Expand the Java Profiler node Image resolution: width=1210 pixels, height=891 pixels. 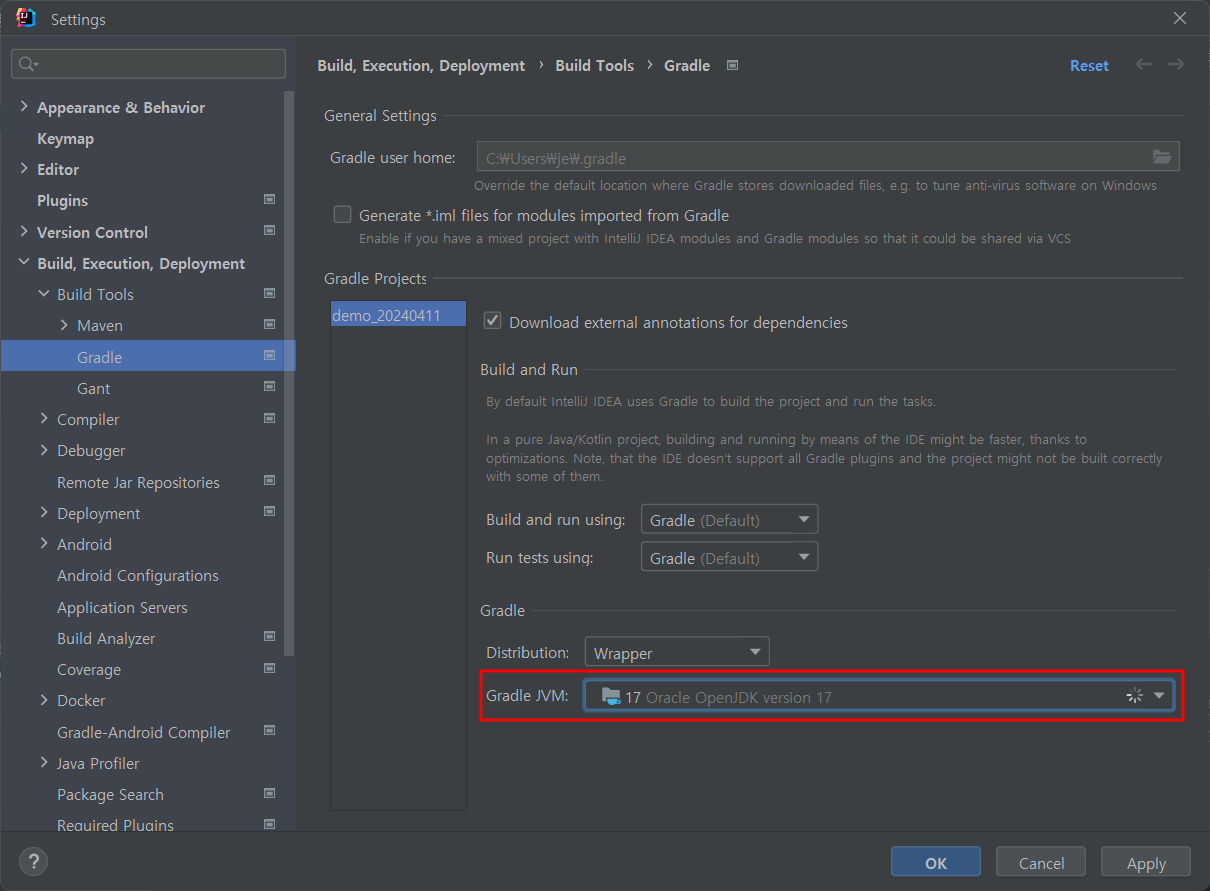[x=44, y=762]
